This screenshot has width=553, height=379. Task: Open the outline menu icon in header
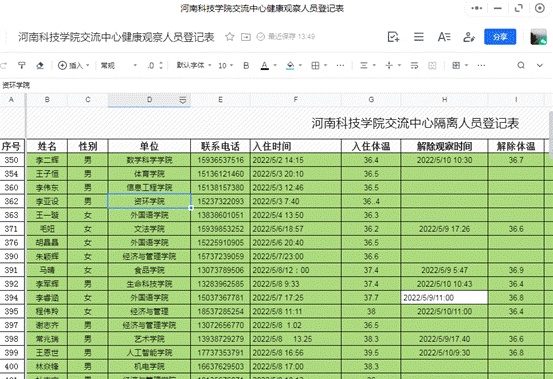point(419,37)
